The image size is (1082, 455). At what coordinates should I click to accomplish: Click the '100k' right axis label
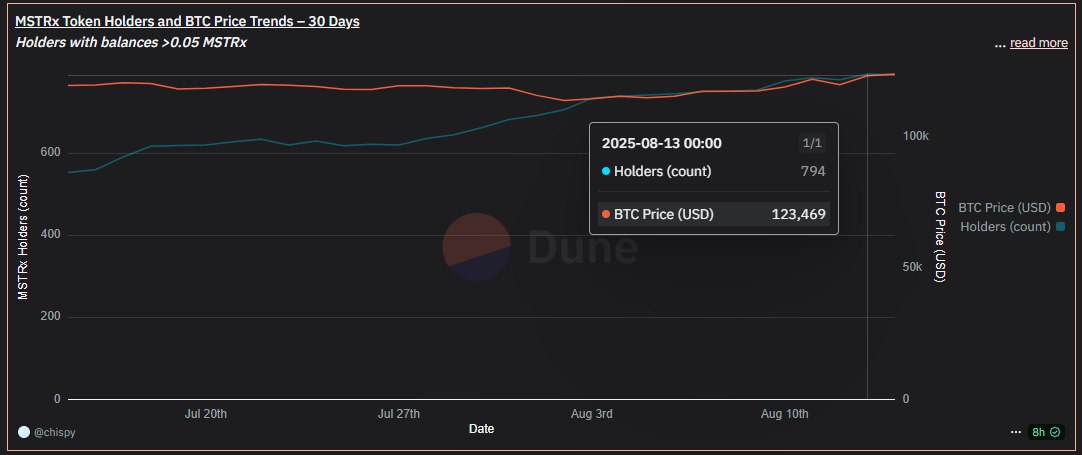[x=916, y=136]
